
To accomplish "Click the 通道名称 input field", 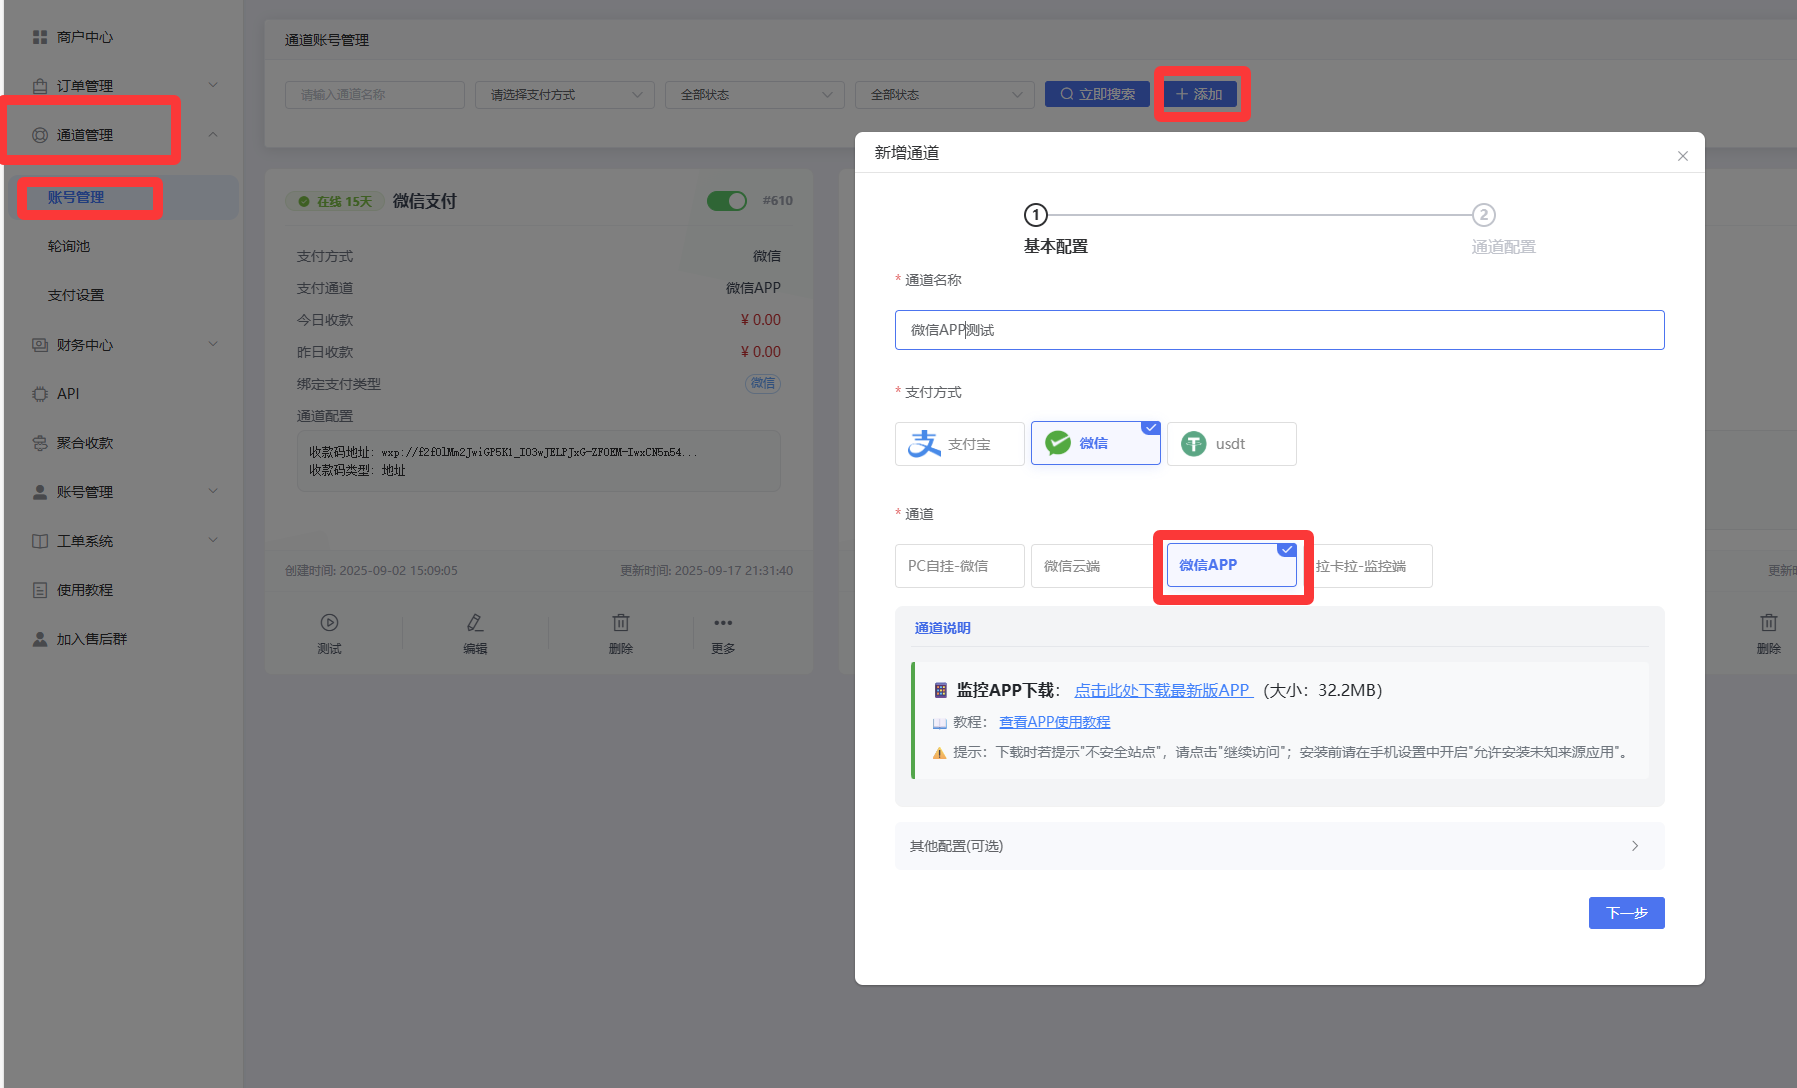I will point(1279,330).
